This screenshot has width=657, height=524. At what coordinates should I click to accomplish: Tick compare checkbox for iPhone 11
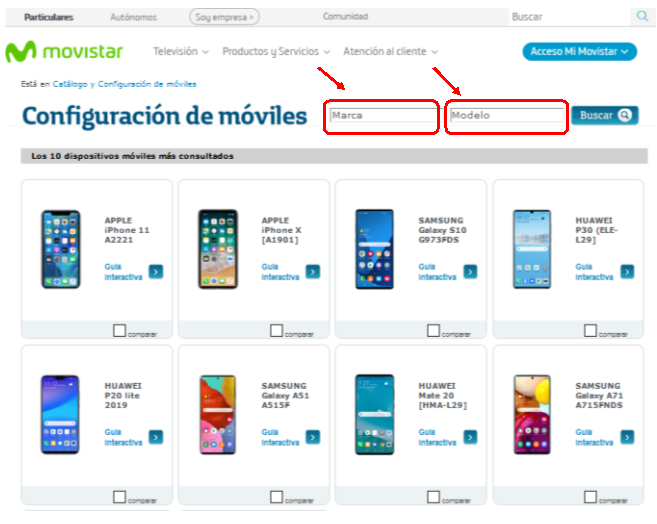coord(120,331)
